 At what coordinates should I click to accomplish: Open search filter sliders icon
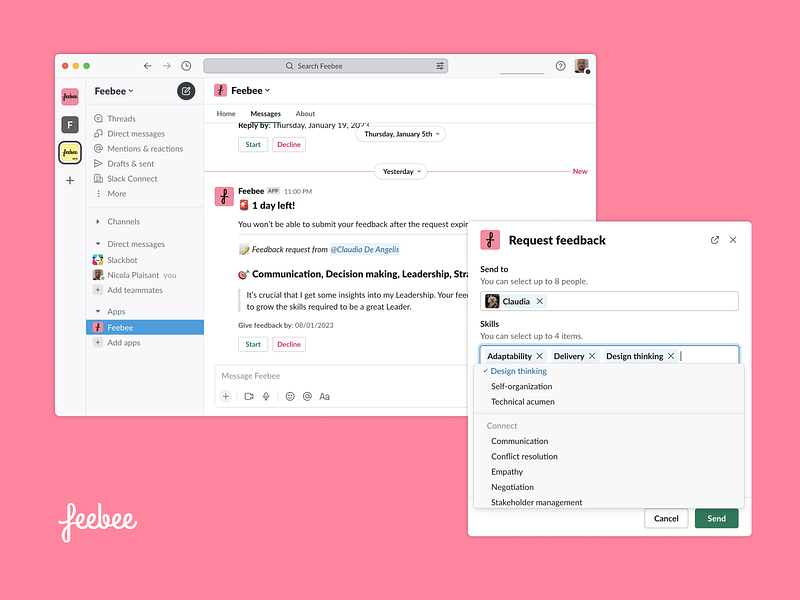coord(440,66)
